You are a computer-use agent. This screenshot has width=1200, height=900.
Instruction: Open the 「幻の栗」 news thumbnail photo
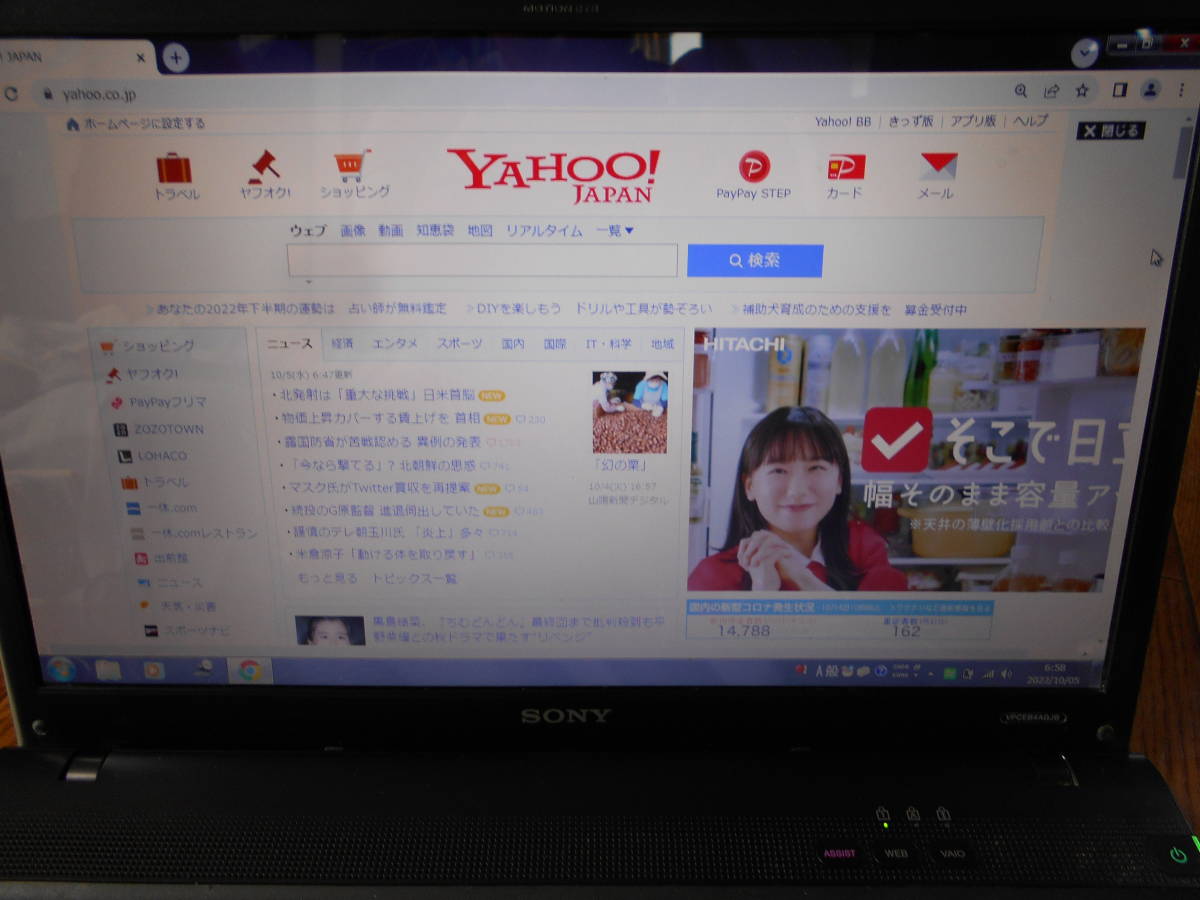pyautogui.click(x=630, y=412)
